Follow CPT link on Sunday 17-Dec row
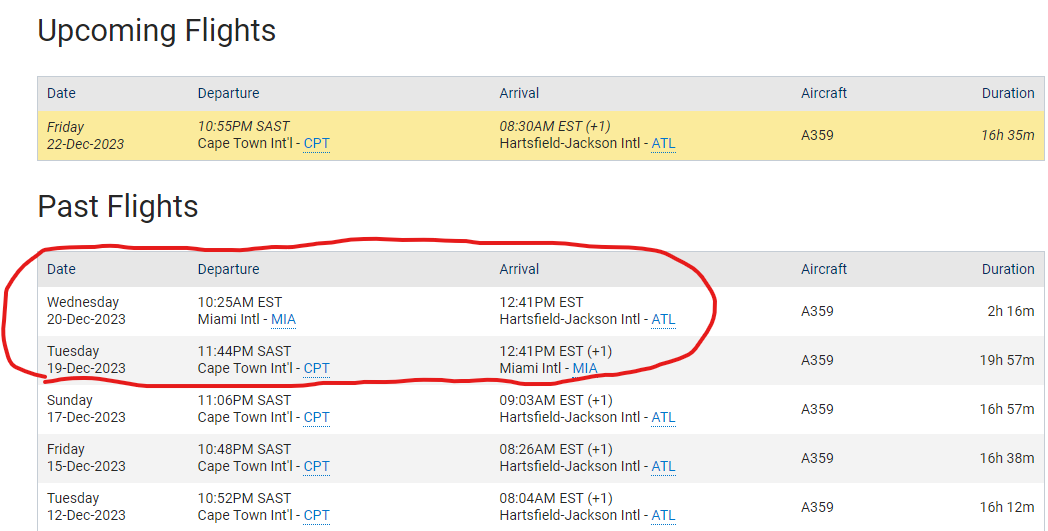 tap(316, 418)
